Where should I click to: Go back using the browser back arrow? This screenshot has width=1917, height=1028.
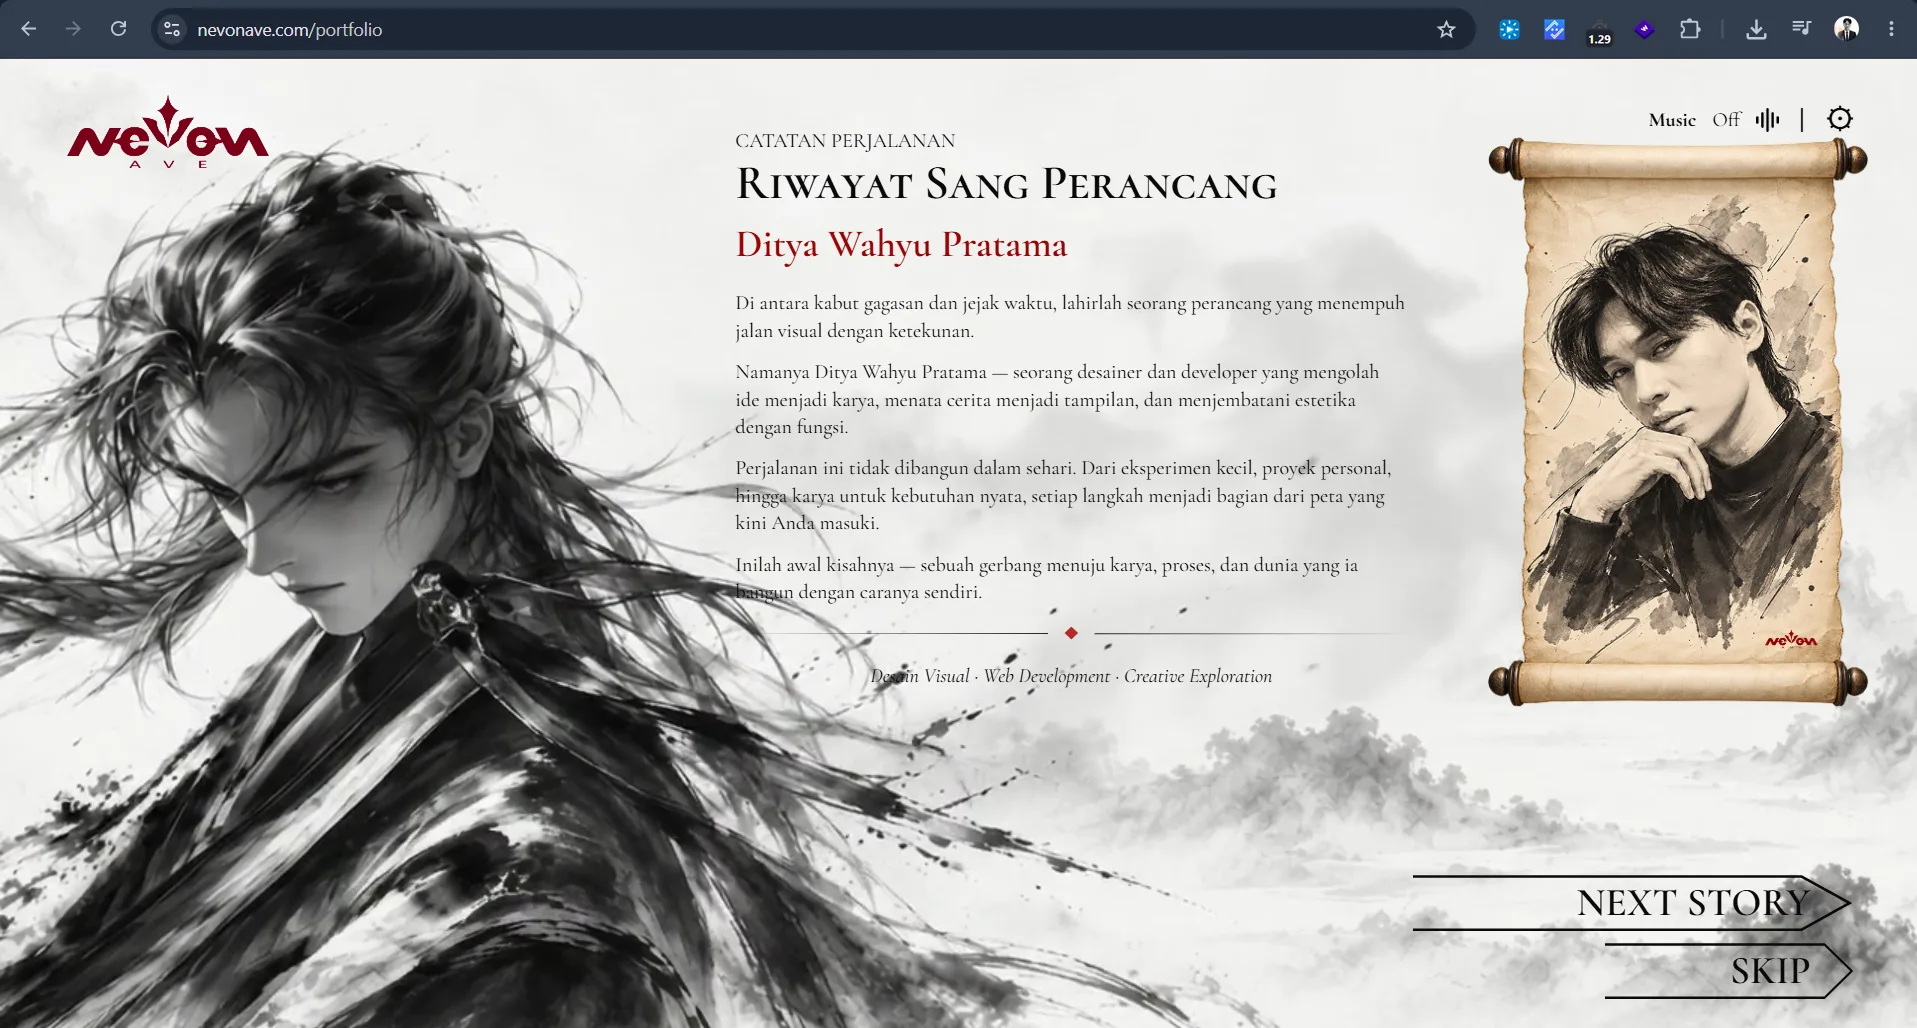29,29
